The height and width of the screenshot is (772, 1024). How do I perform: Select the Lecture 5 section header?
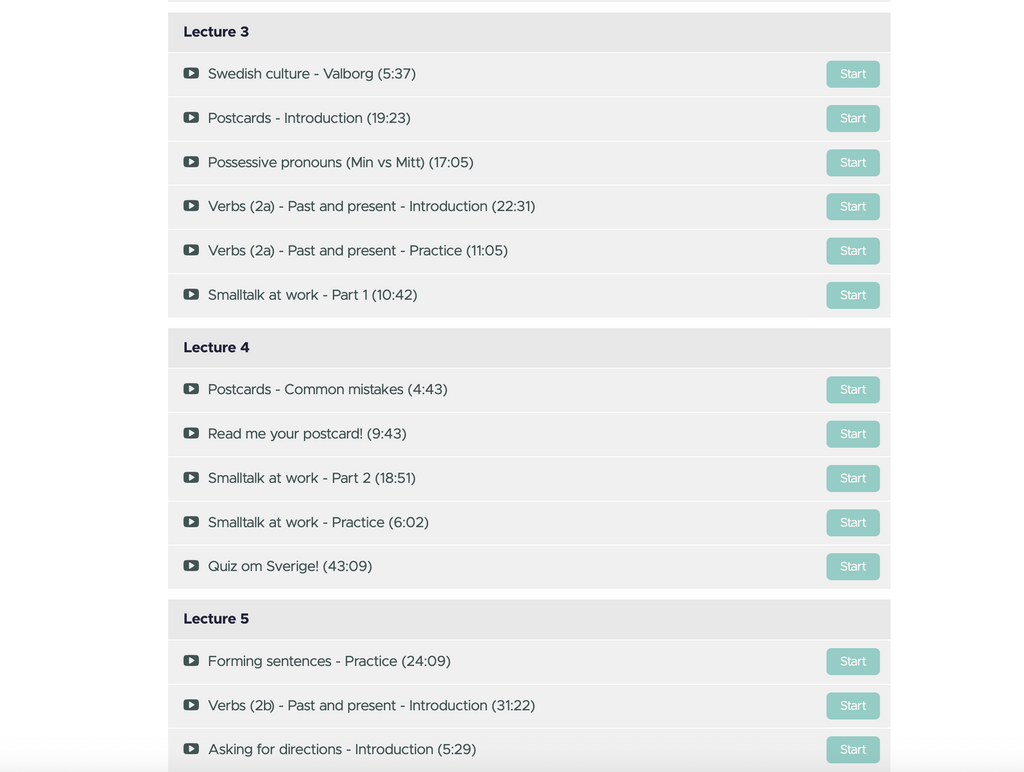529,619
